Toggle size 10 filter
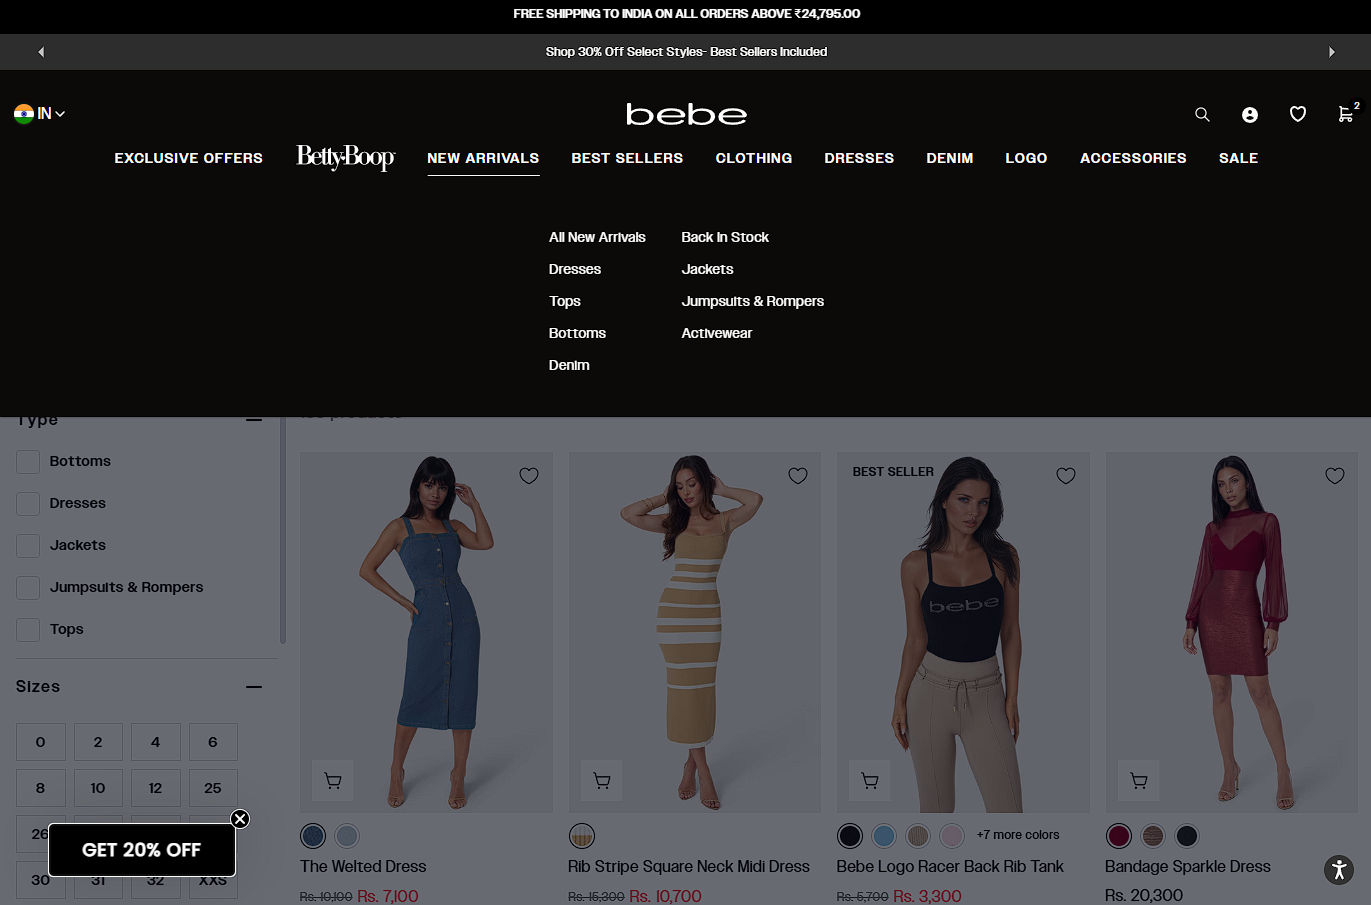Image resolution: width=1371 pixels, height=905 pixels. coord(98,788)
